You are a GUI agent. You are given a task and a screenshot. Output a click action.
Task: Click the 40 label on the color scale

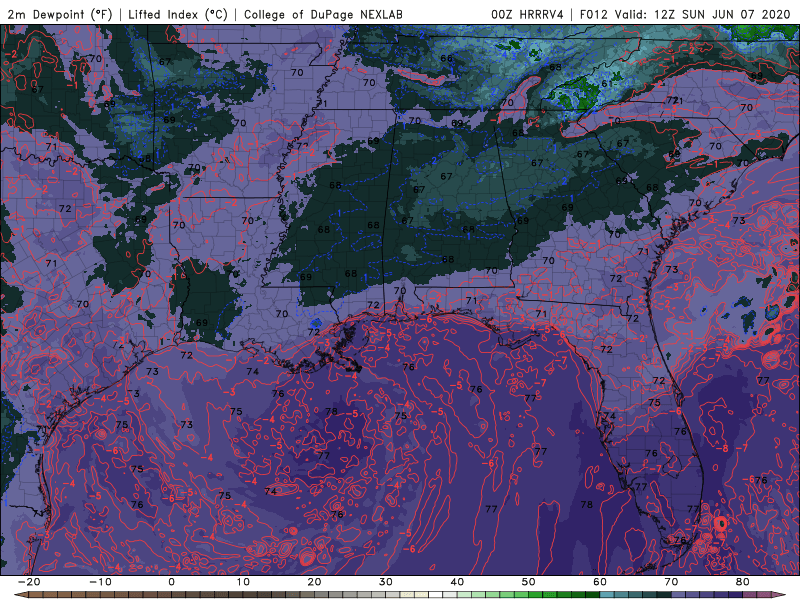pos(457,582)
